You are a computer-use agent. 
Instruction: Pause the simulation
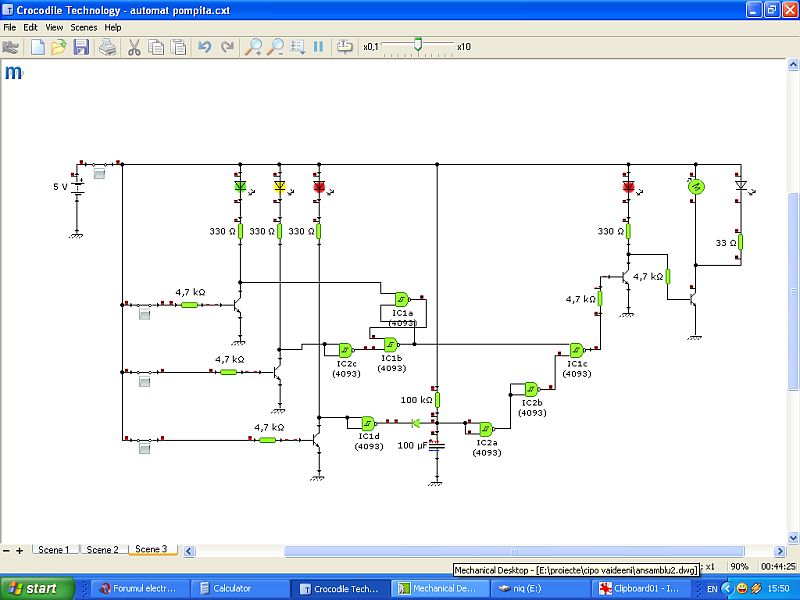pos(319,47)
